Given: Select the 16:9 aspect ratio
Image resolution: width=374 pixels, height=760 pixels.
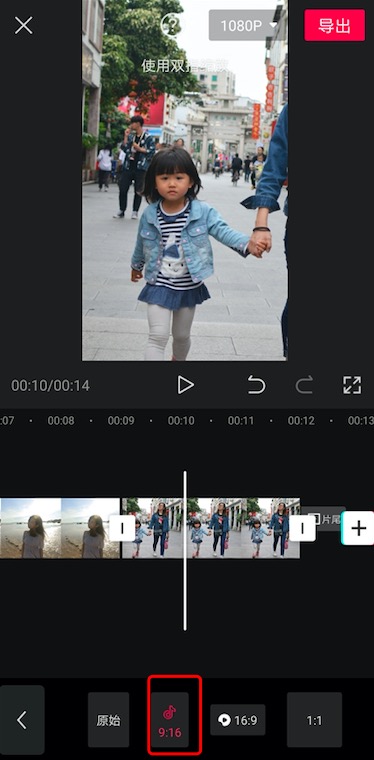Looking at the screenshot, I should tap(238, 720).
